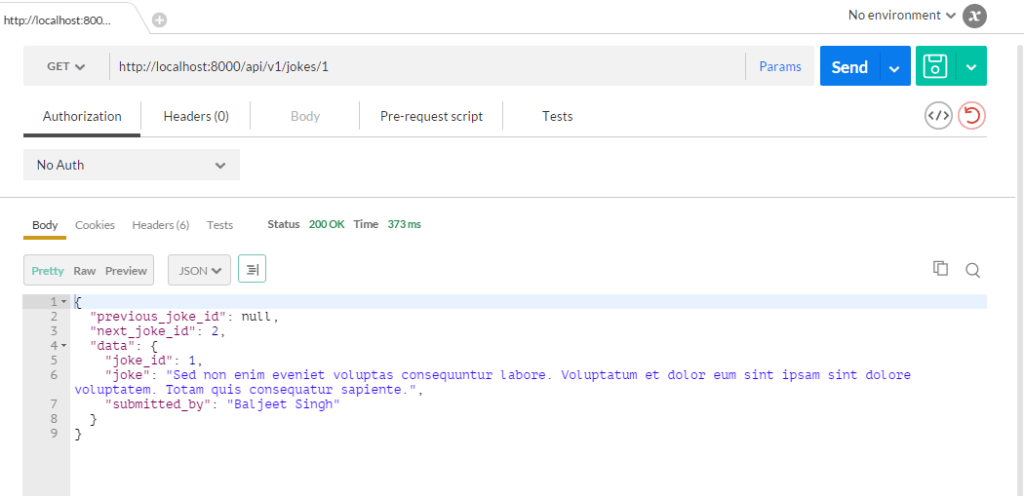Click the green save request icon
The height and width of the screenshot is (496, 1024).
coord(935,67)
